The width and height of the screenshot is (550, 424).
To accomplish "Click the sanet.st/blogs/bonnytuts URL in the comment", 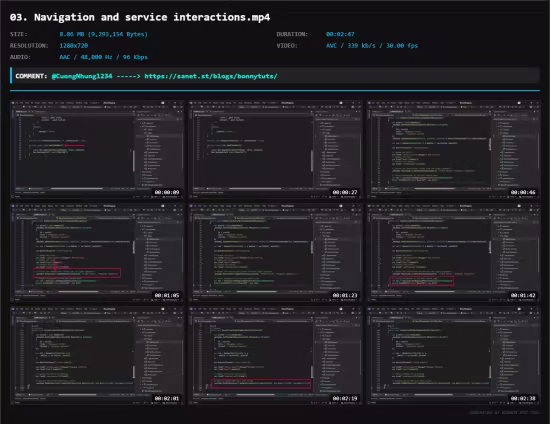I will pos(211,76).
